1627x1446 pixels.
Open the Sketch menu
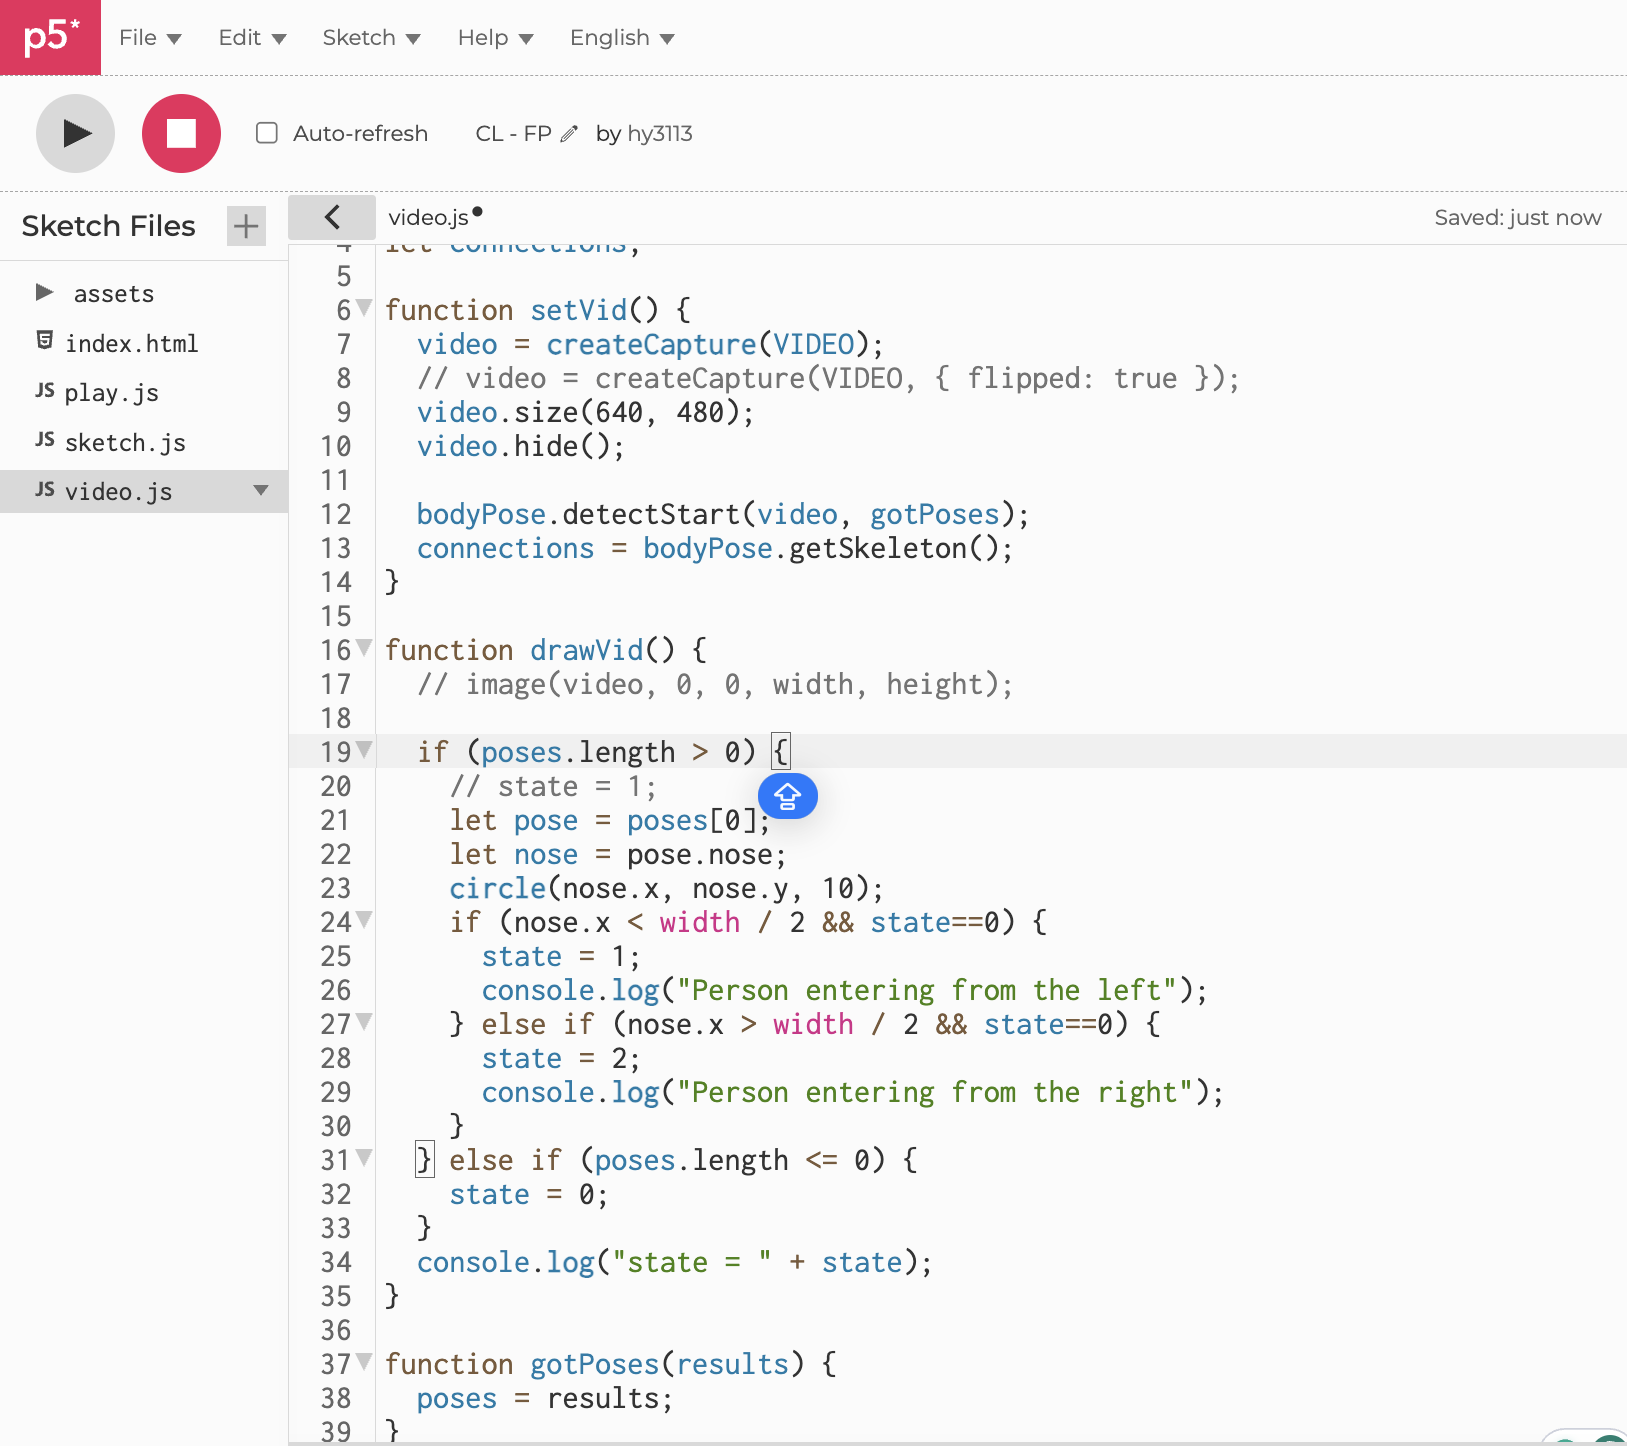[370, 38]
